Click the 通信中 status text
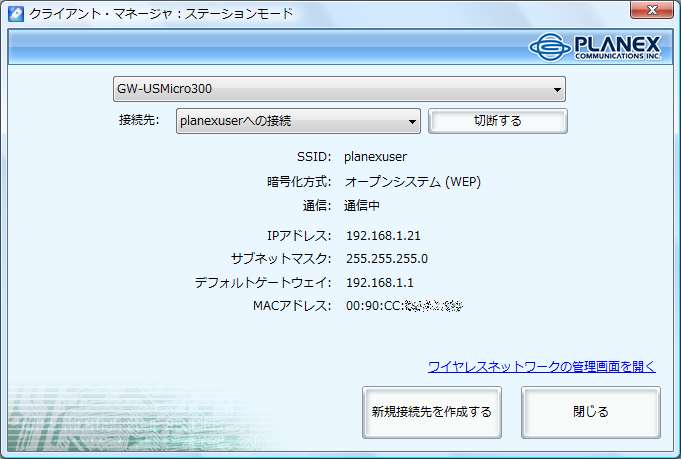Image resolution: width=681 pixels, height=459 pixels. tap(362, 205)
